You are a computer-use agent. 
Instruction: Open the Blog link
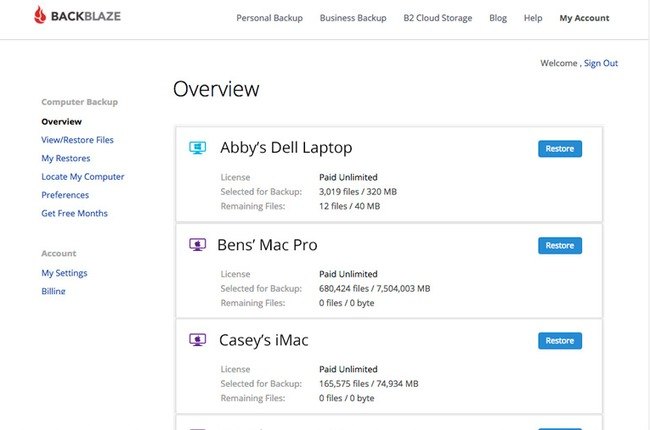point(498,18)
